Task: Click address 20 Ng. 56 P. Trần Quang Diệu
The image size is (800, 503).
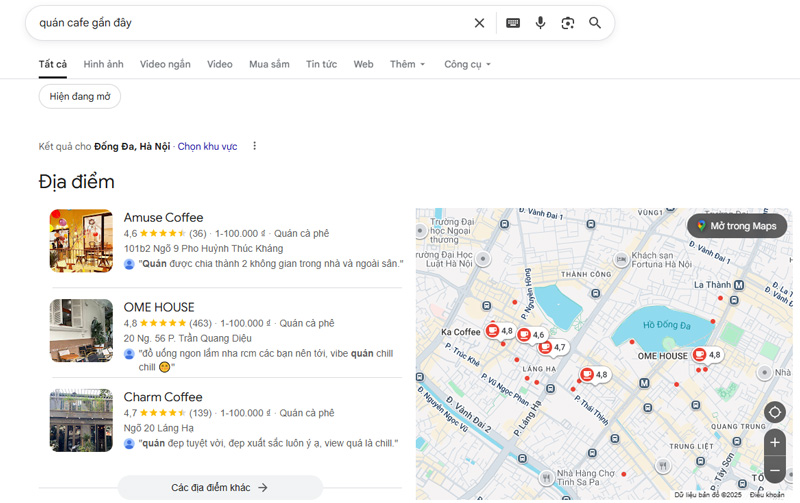Action: [x=187, y=338]
